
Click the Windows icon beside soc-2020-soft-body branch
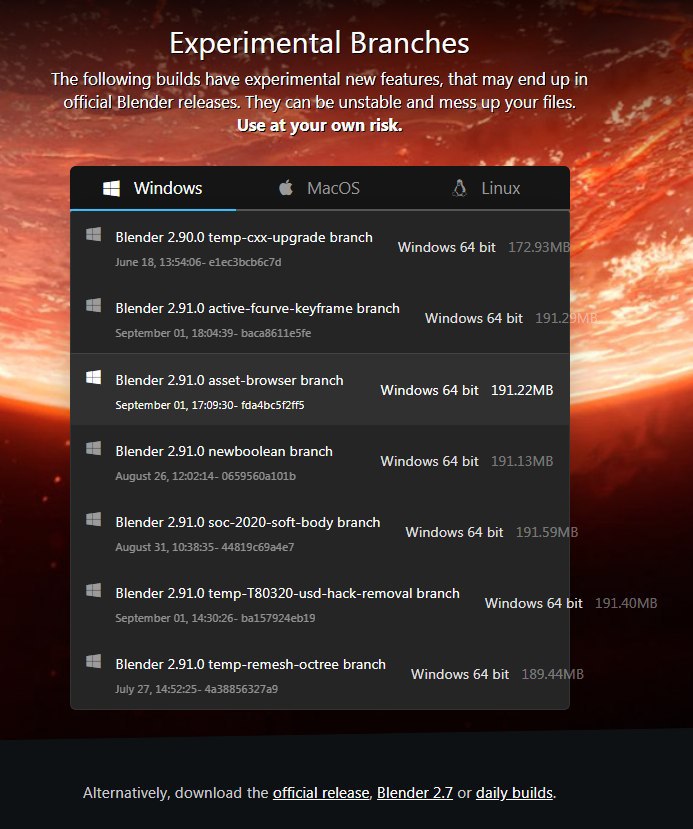click(94, 519)
